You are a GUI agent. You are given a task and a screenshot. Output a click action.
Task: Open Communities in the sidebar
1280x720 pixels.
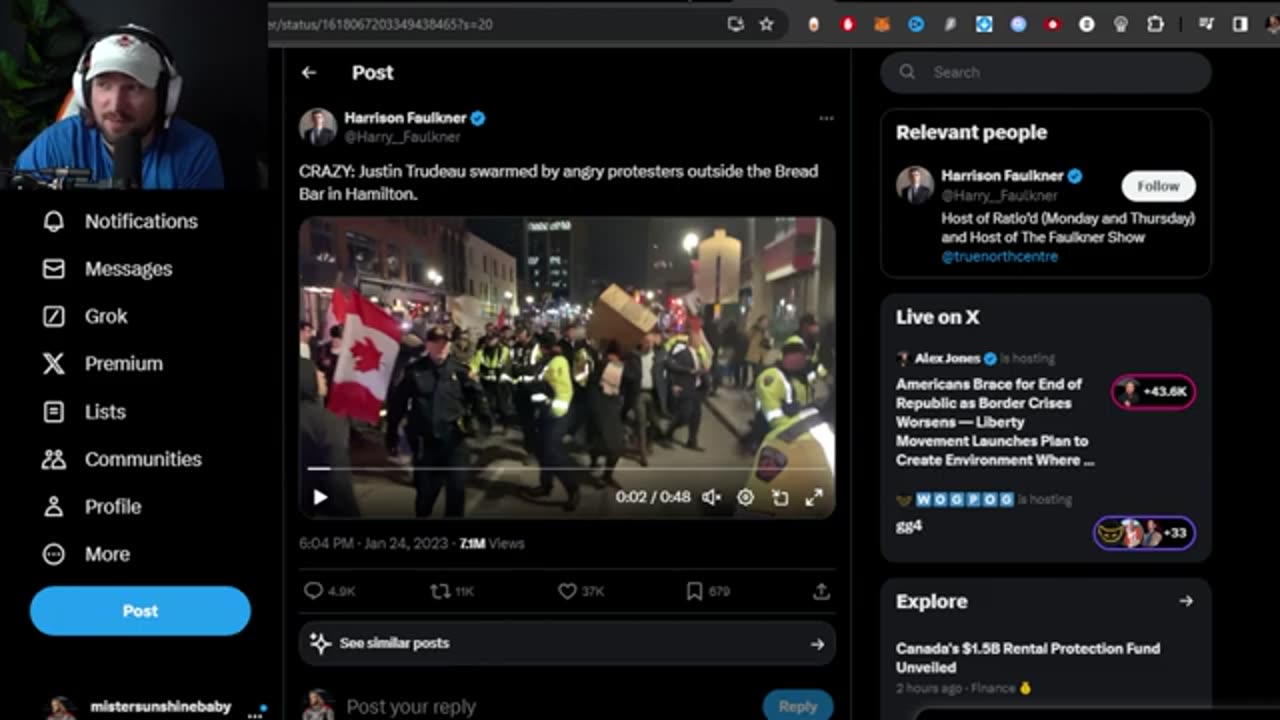tap(122, 459)
